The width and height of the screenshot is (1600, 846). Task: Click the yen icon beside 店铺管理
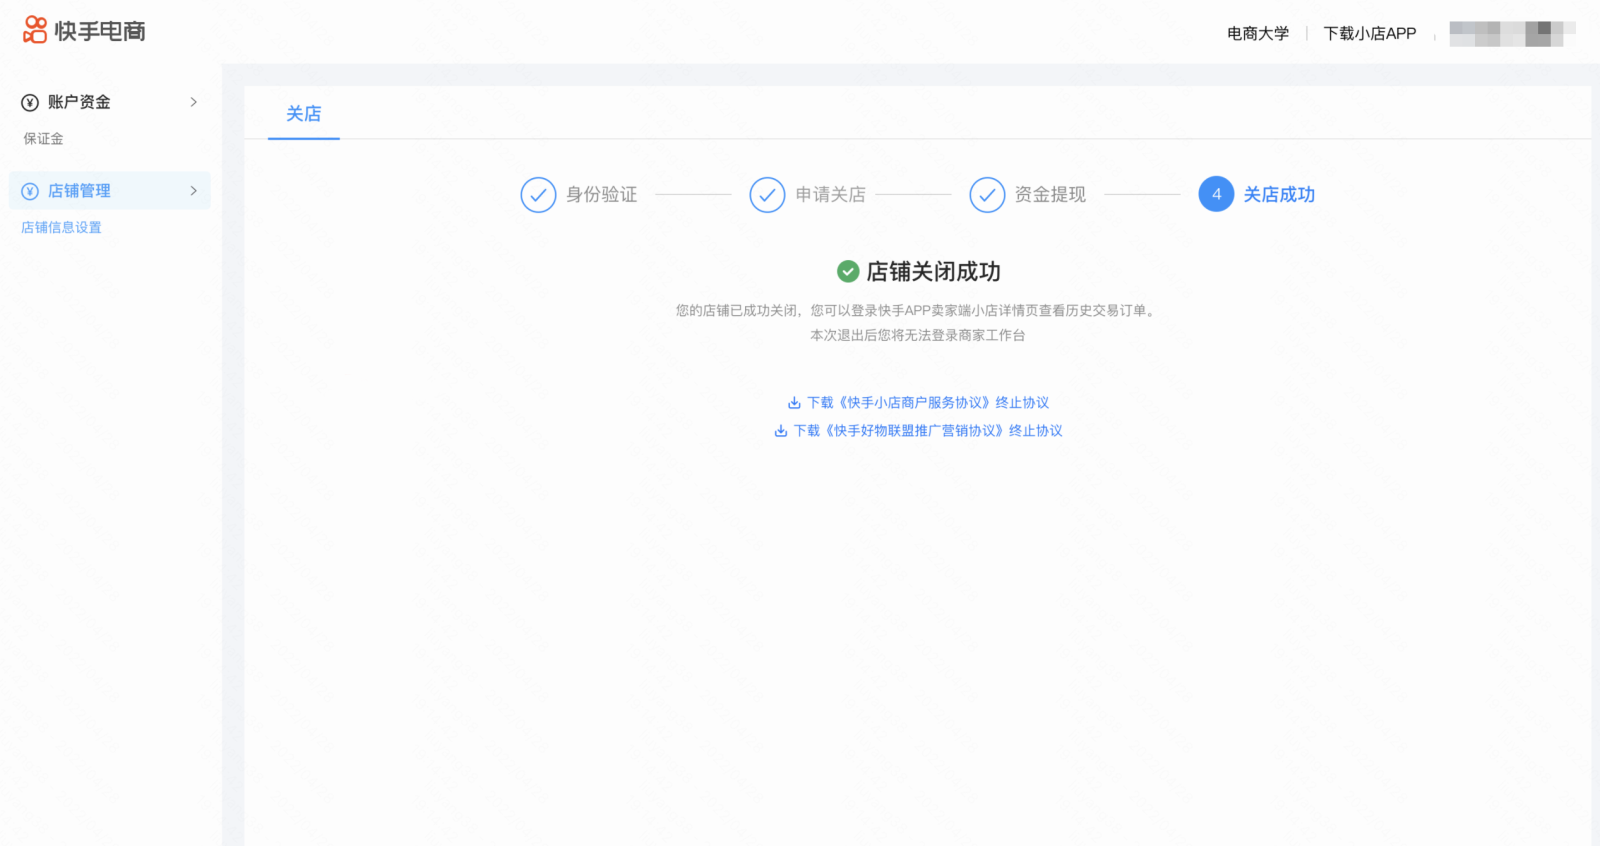30,191
